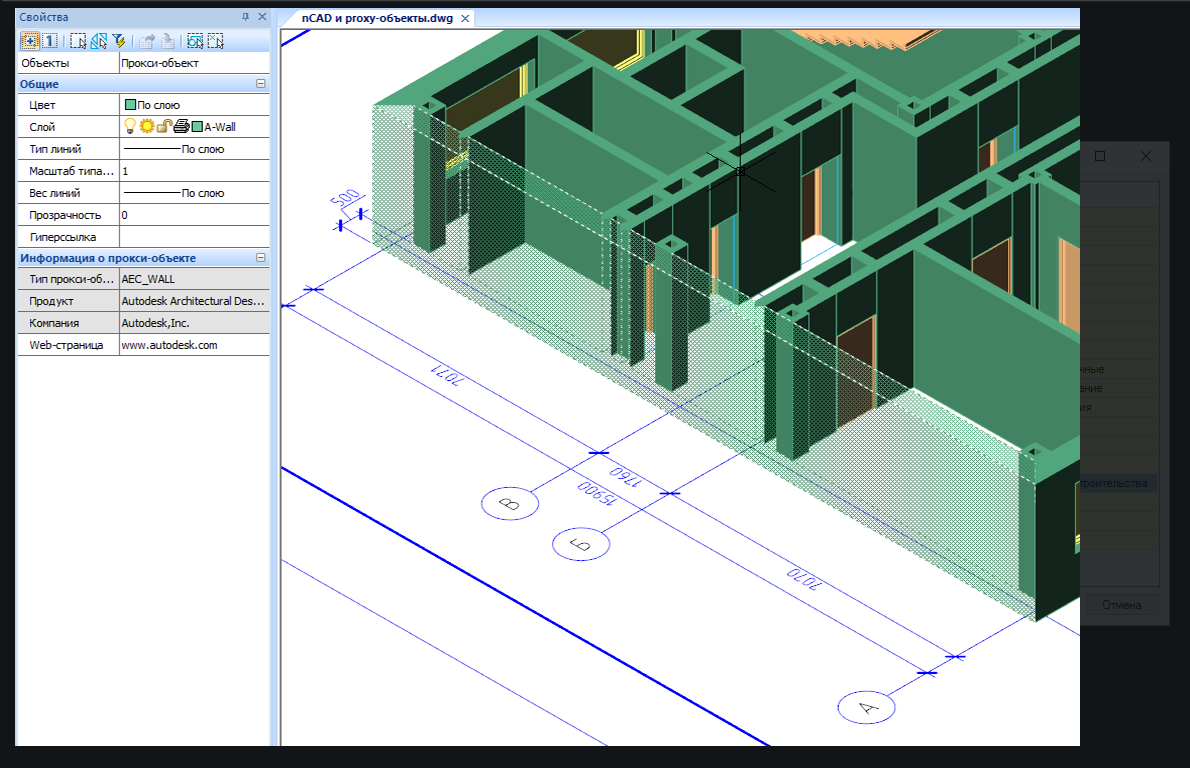Click the Цвет property label
Viewport: 1190px width, 768px height.
click(42, 105)
